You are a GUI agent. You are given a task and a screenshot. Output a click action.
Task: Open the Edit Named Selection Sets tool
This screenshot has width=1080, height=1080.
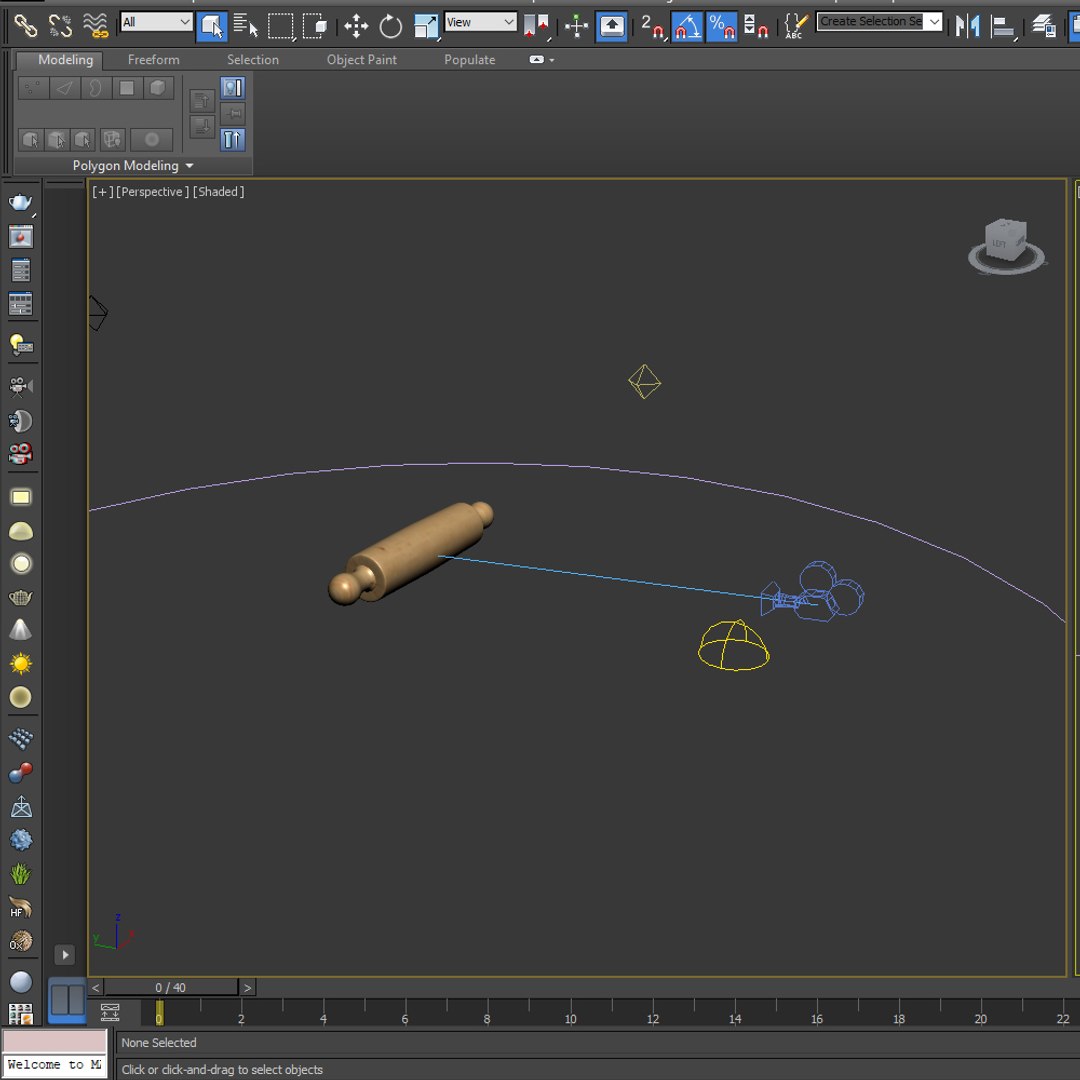(x=796, y=26)
